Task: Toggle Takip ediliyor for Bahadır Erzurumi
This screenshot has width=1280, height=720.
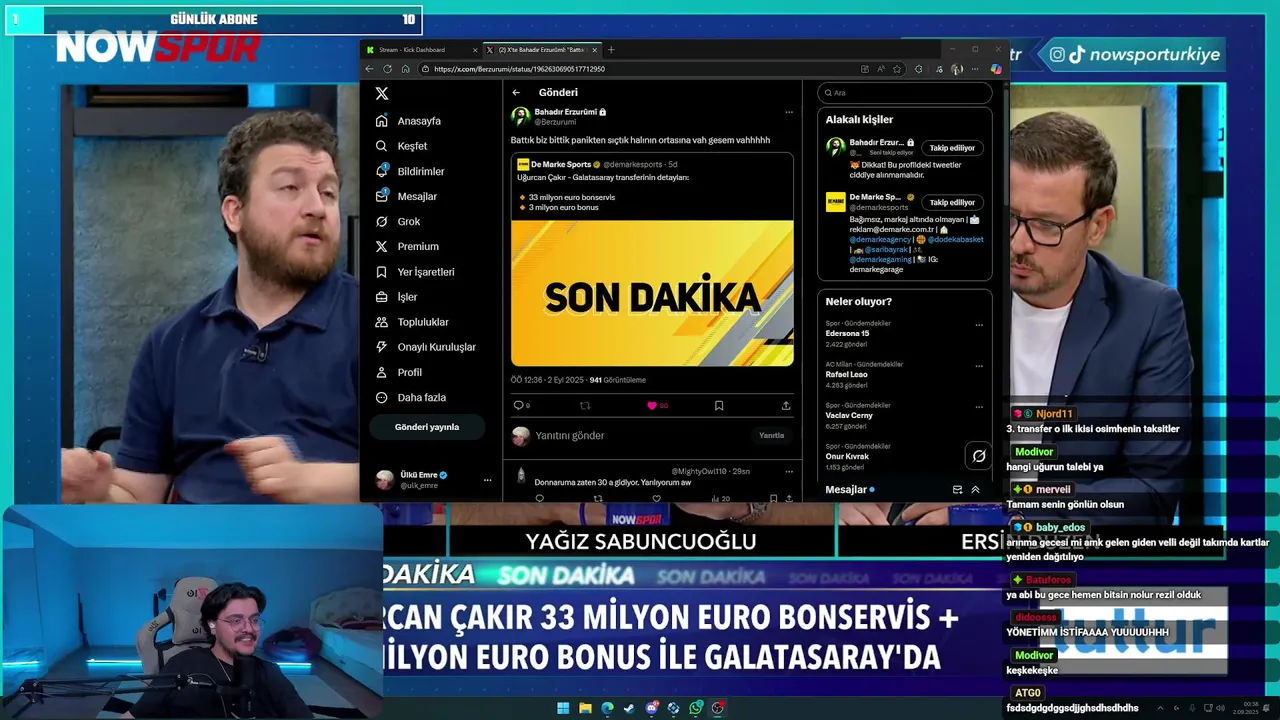Action: coord(952,148)
